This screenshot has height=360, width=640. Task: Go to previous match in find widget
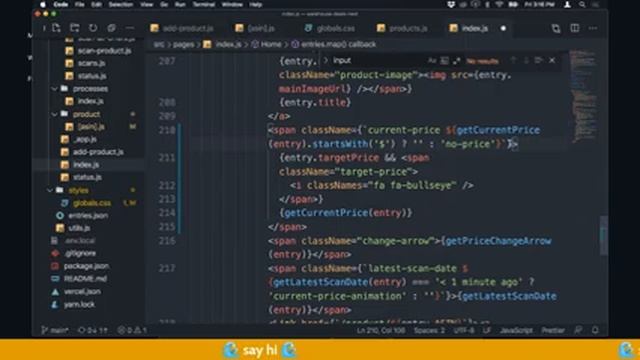[x=513, y=60]
